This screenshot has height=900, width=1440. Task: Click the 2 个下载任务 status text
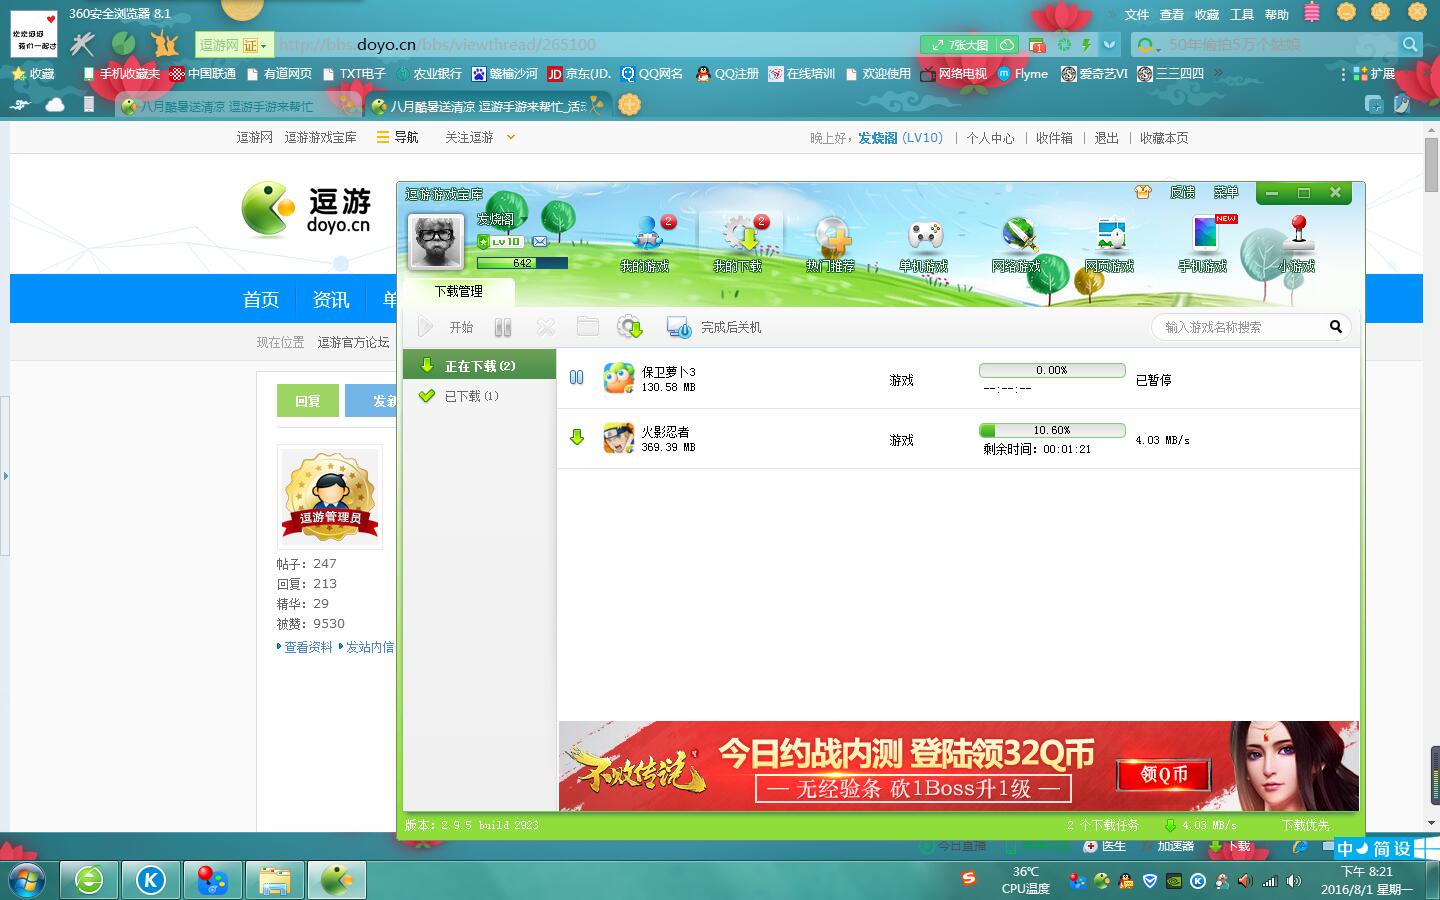coord(1102,825)
